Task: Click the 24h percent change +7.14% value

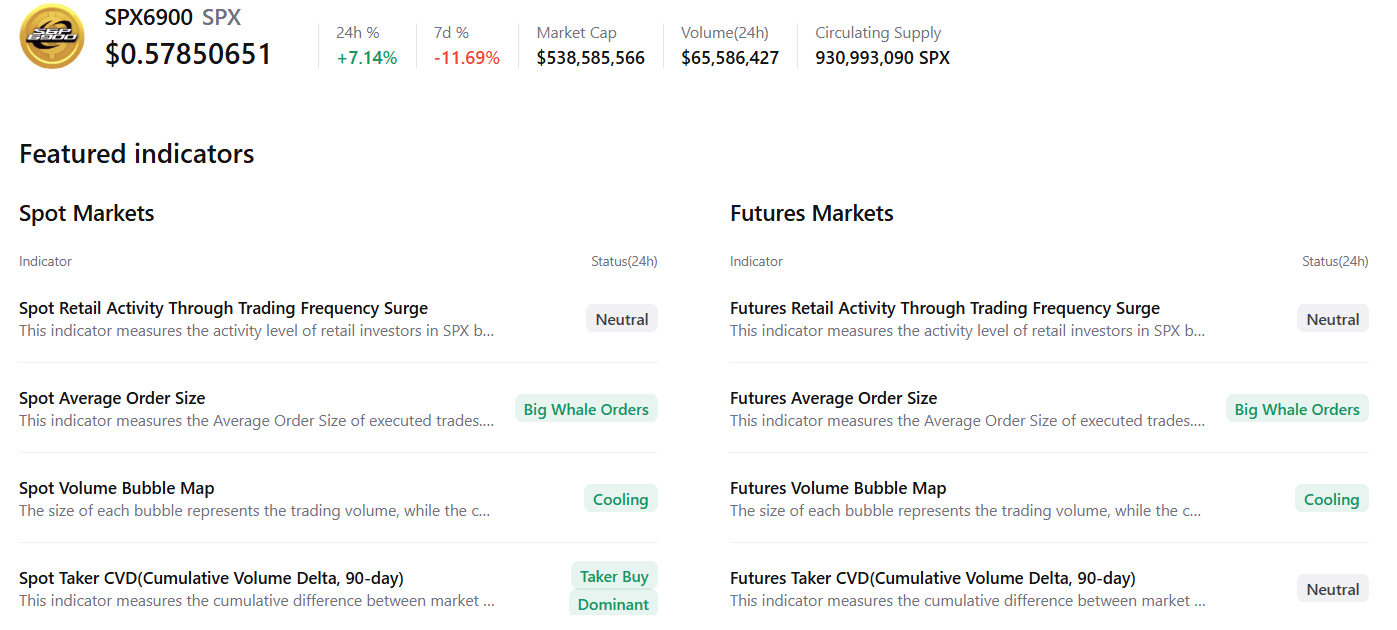Action: tap(366, 58)
